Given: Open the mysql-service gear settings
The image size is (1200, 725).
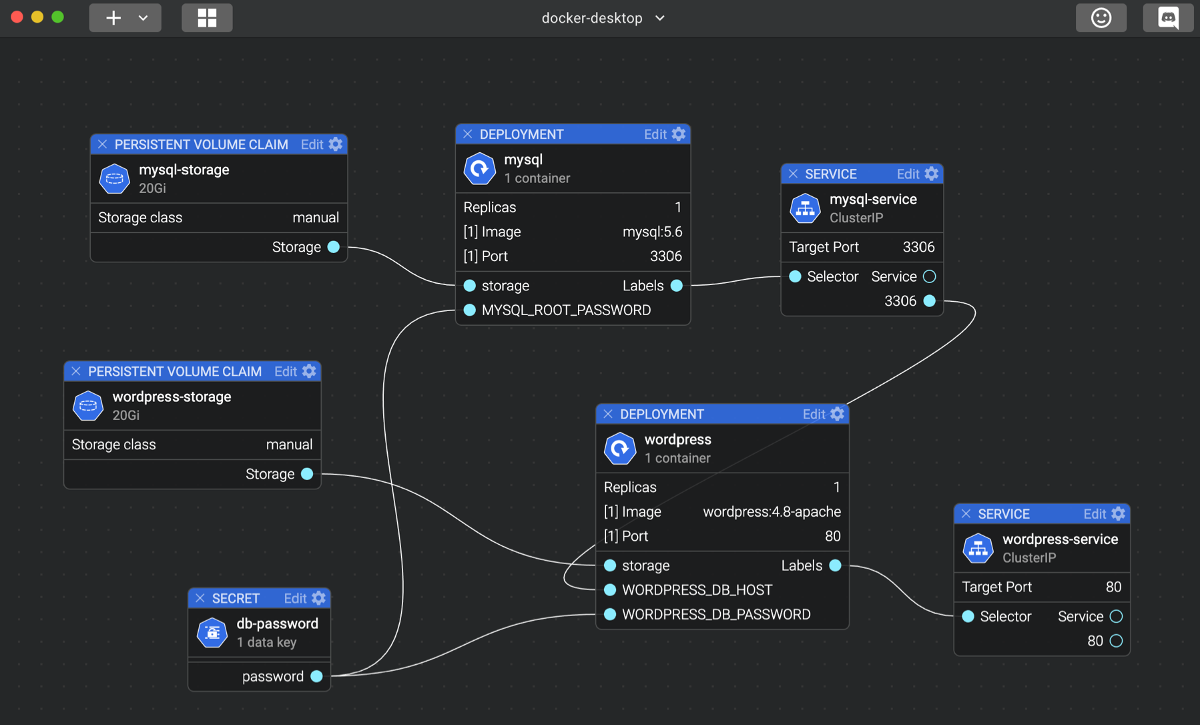Looking at the screenshot, I should tap(932, 175).
